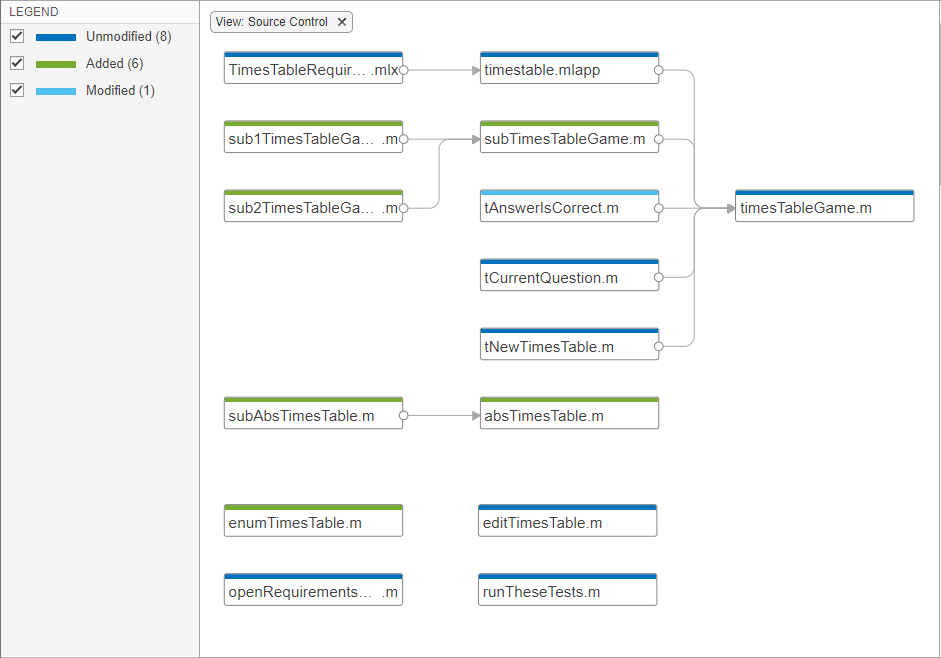
Task: Select the timesTableGame.m file node
Action: pyautogui.click(x=824, y=208)
